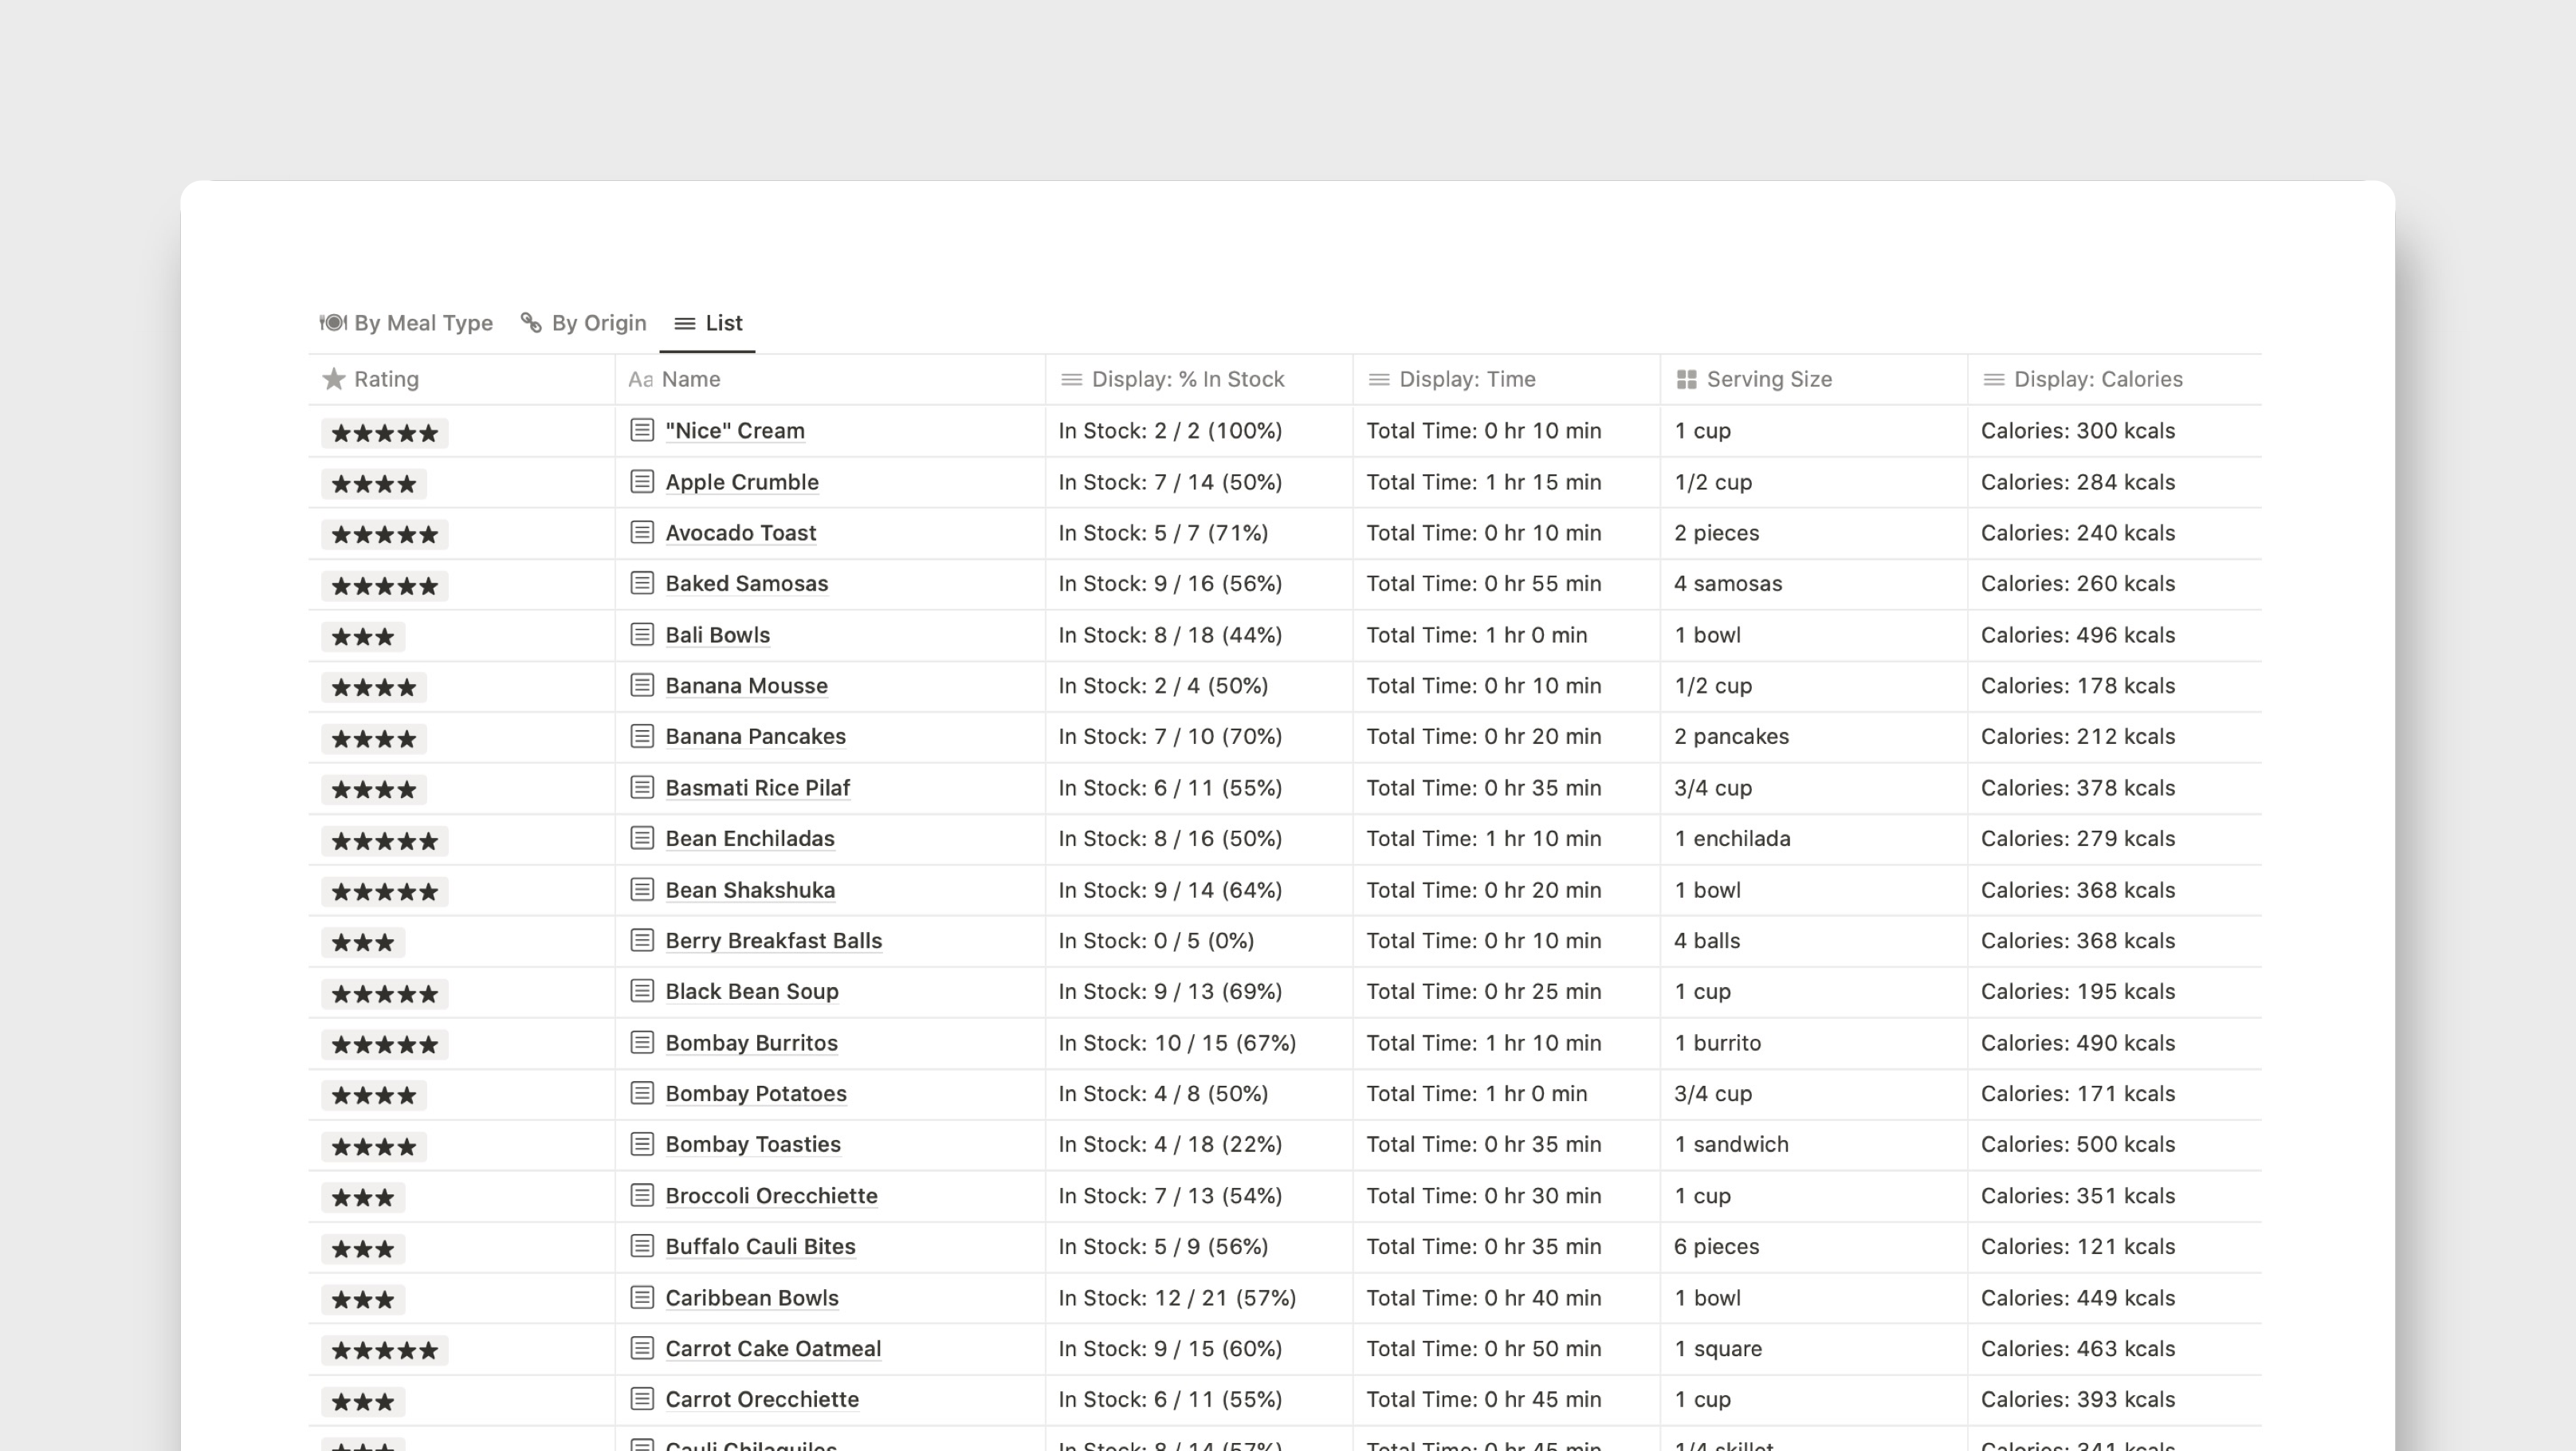Click page icon next to Banana Mousse
The height and width of the screenshot is (1451, 2576).
coord(642,685)
